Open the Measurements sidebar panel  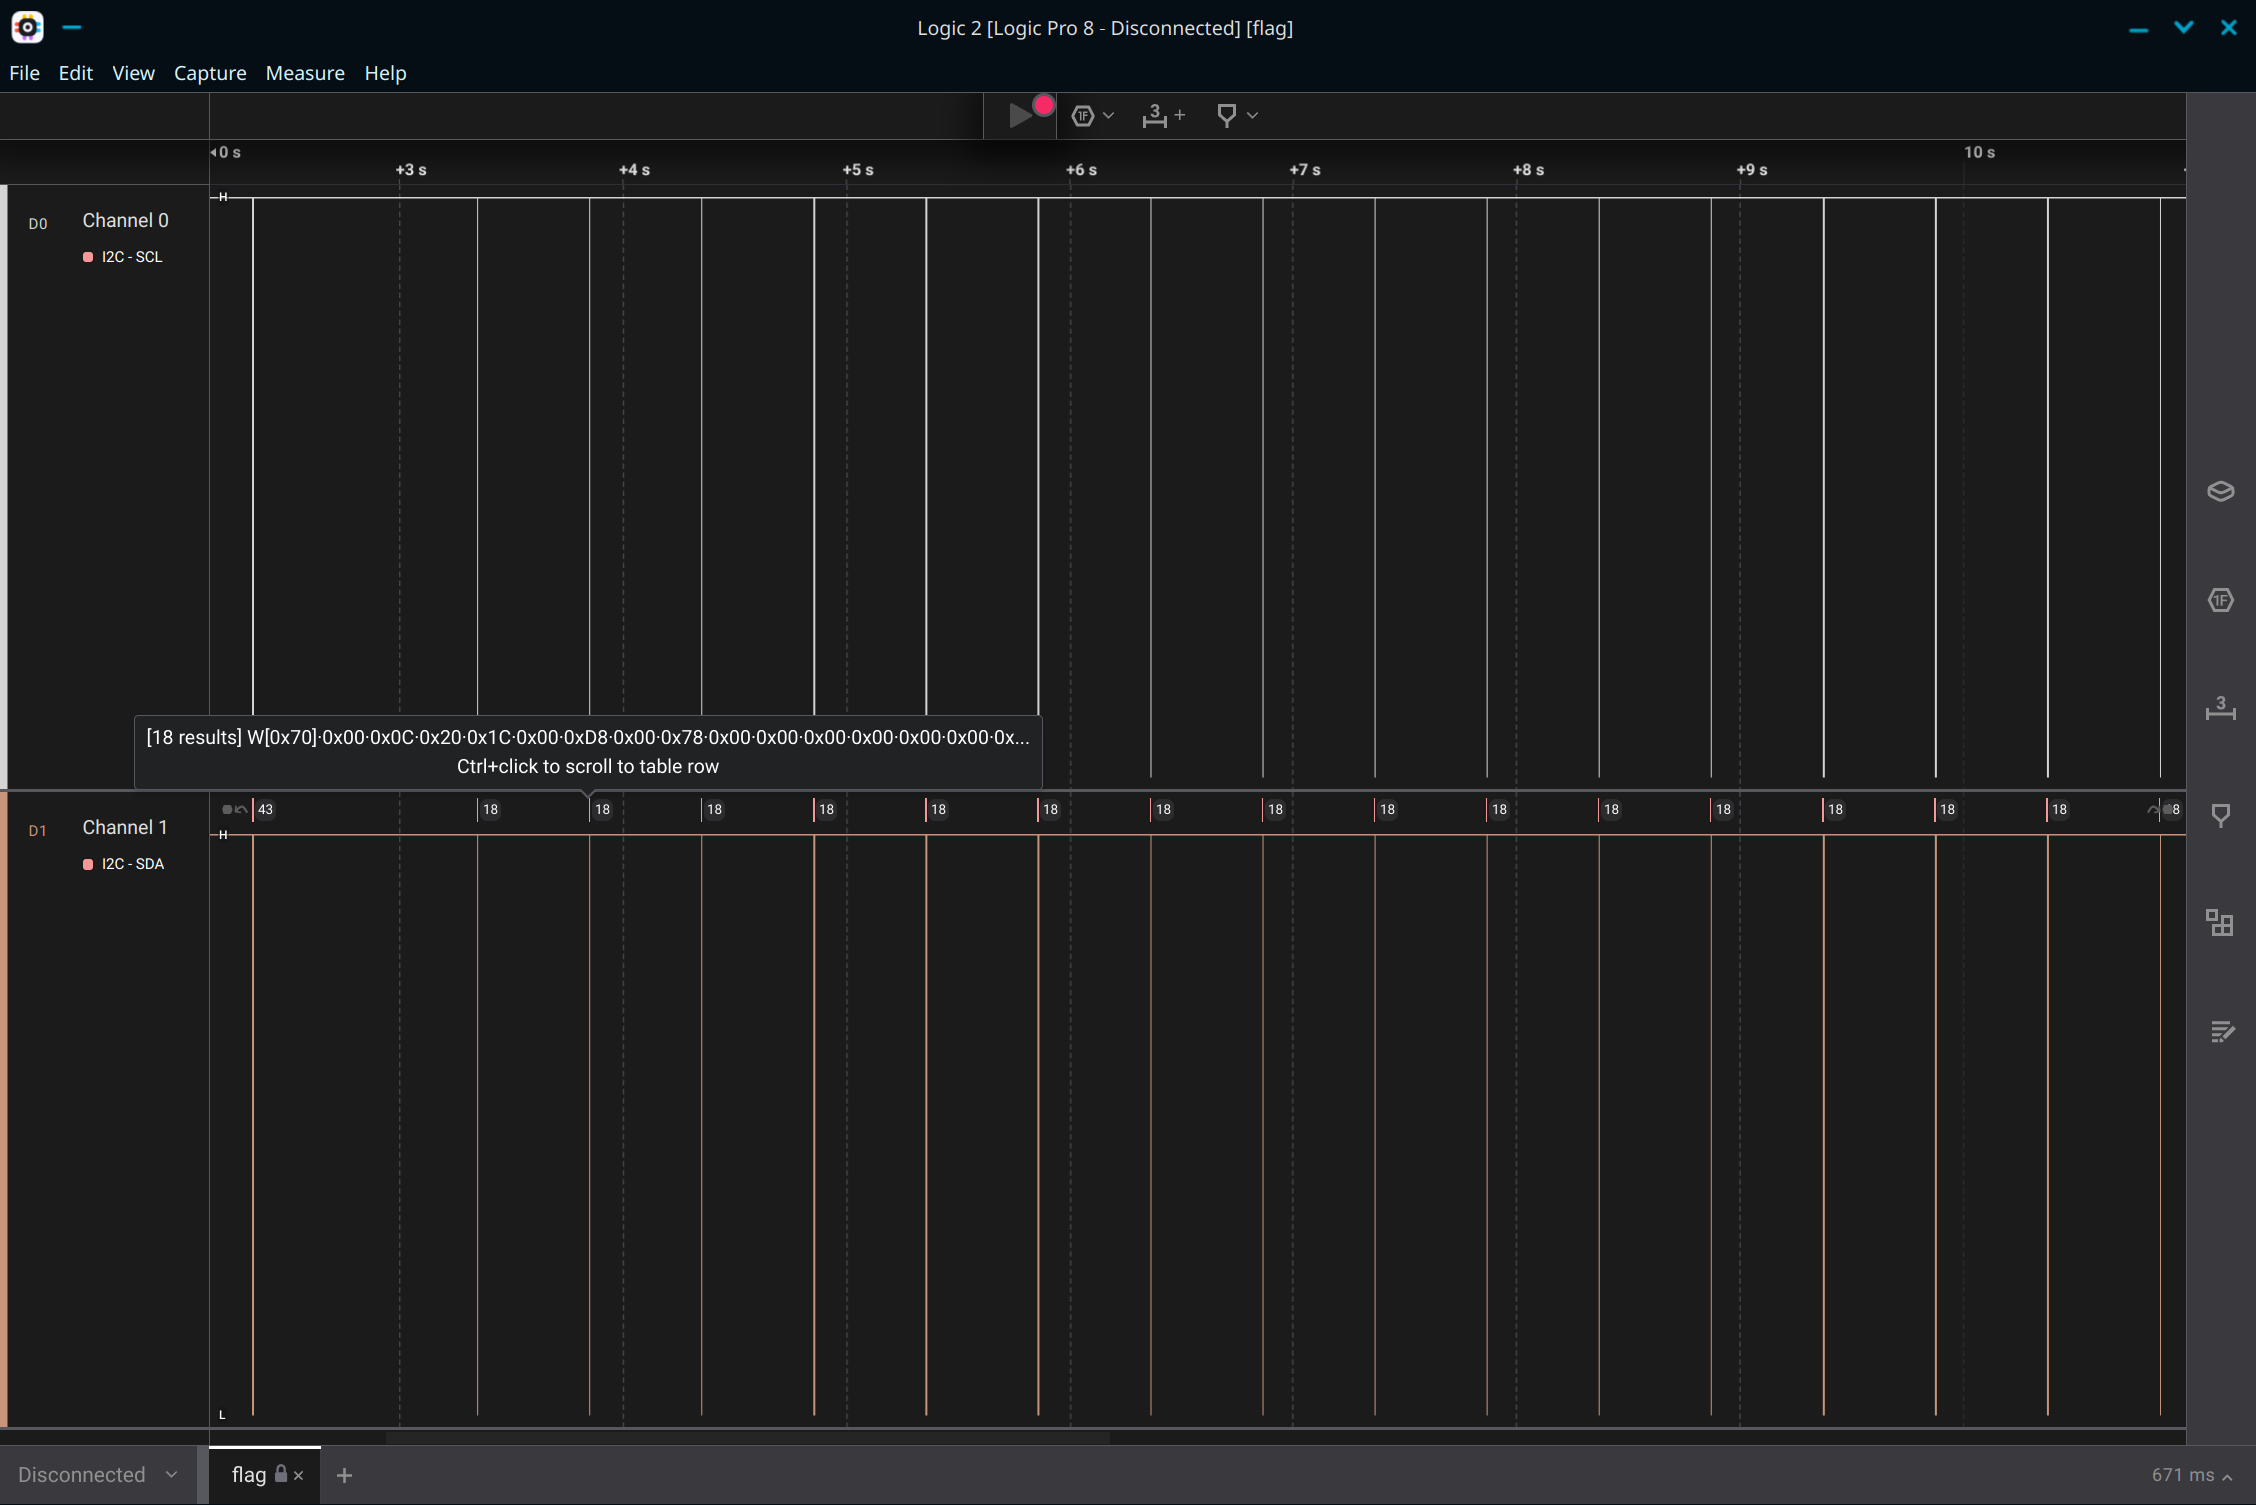[x=2220, y=708]
